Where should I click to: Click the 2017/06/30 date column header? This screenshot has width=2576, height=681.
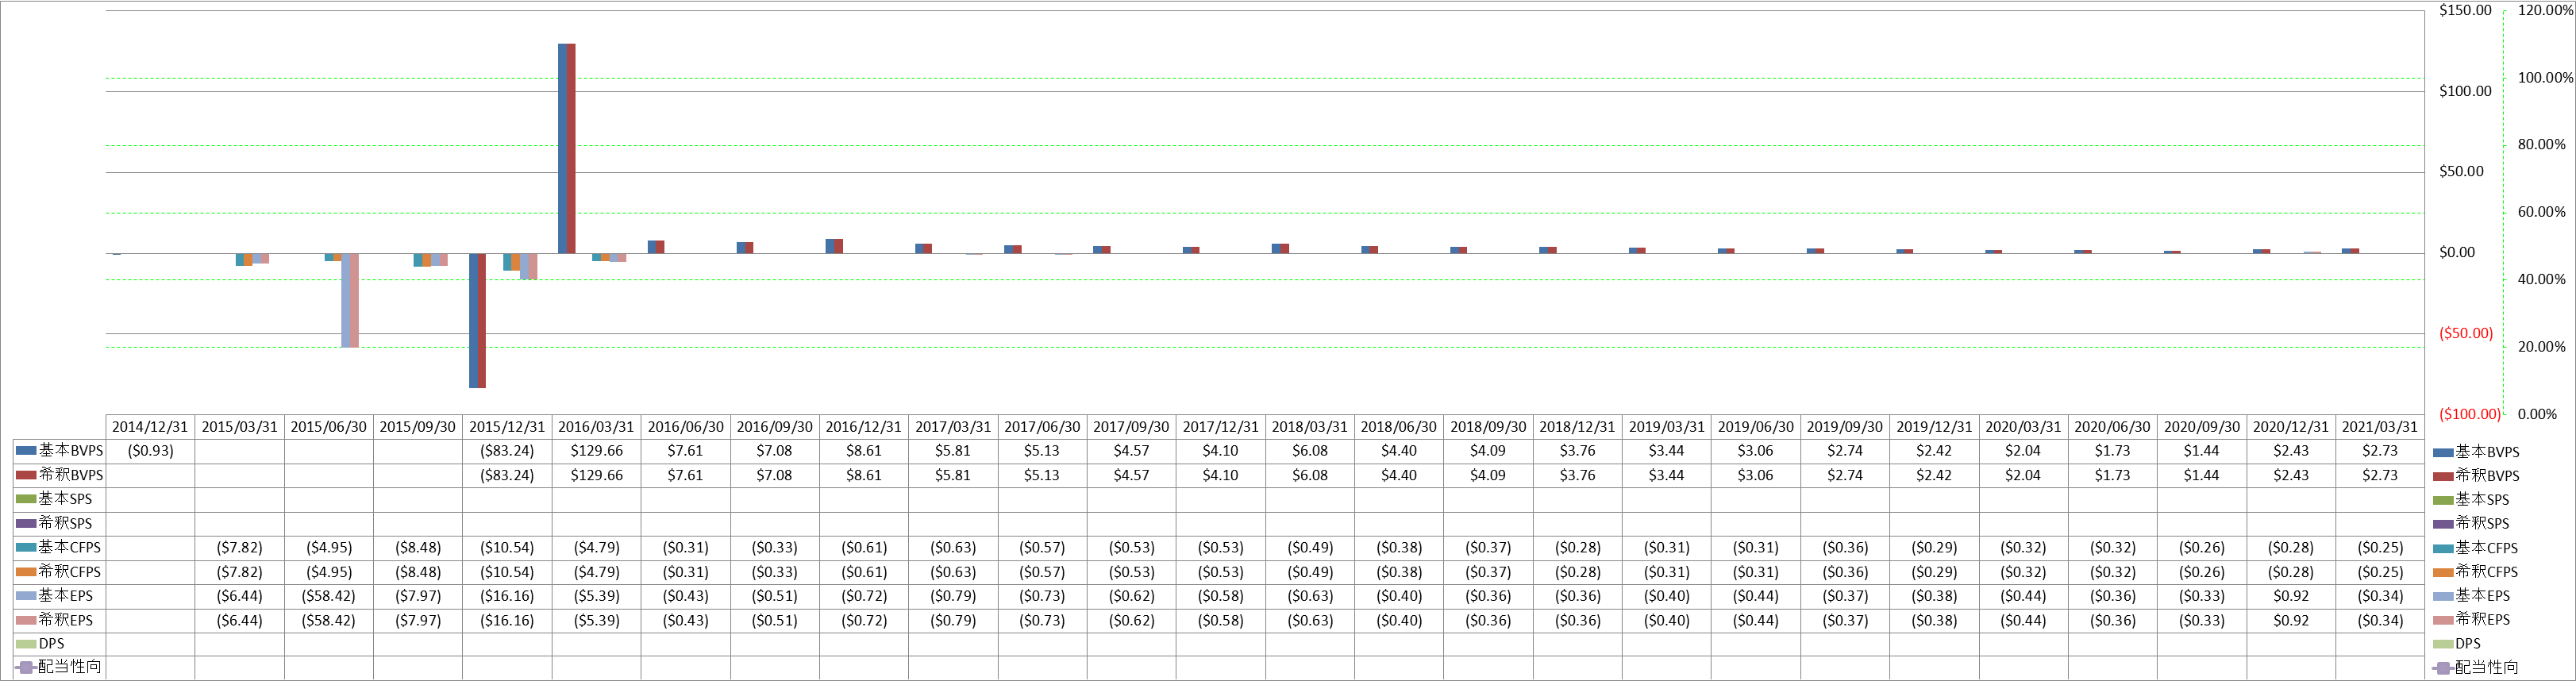click(x=1042, y=427)
